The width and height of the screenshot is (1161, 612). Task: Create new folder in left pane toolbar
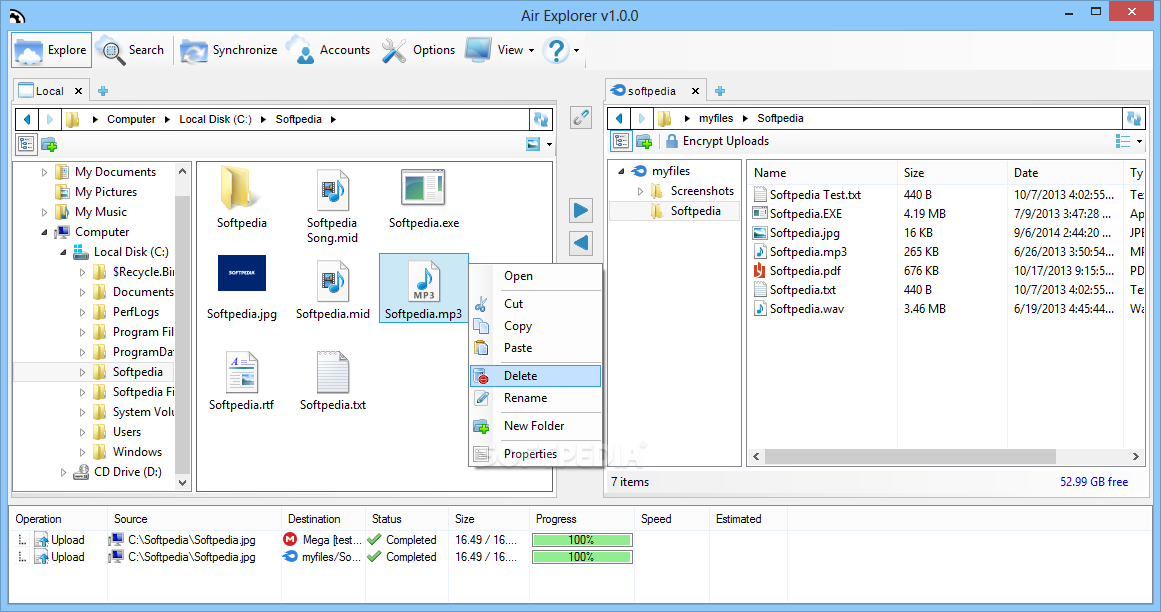click(x=50, y=144)
